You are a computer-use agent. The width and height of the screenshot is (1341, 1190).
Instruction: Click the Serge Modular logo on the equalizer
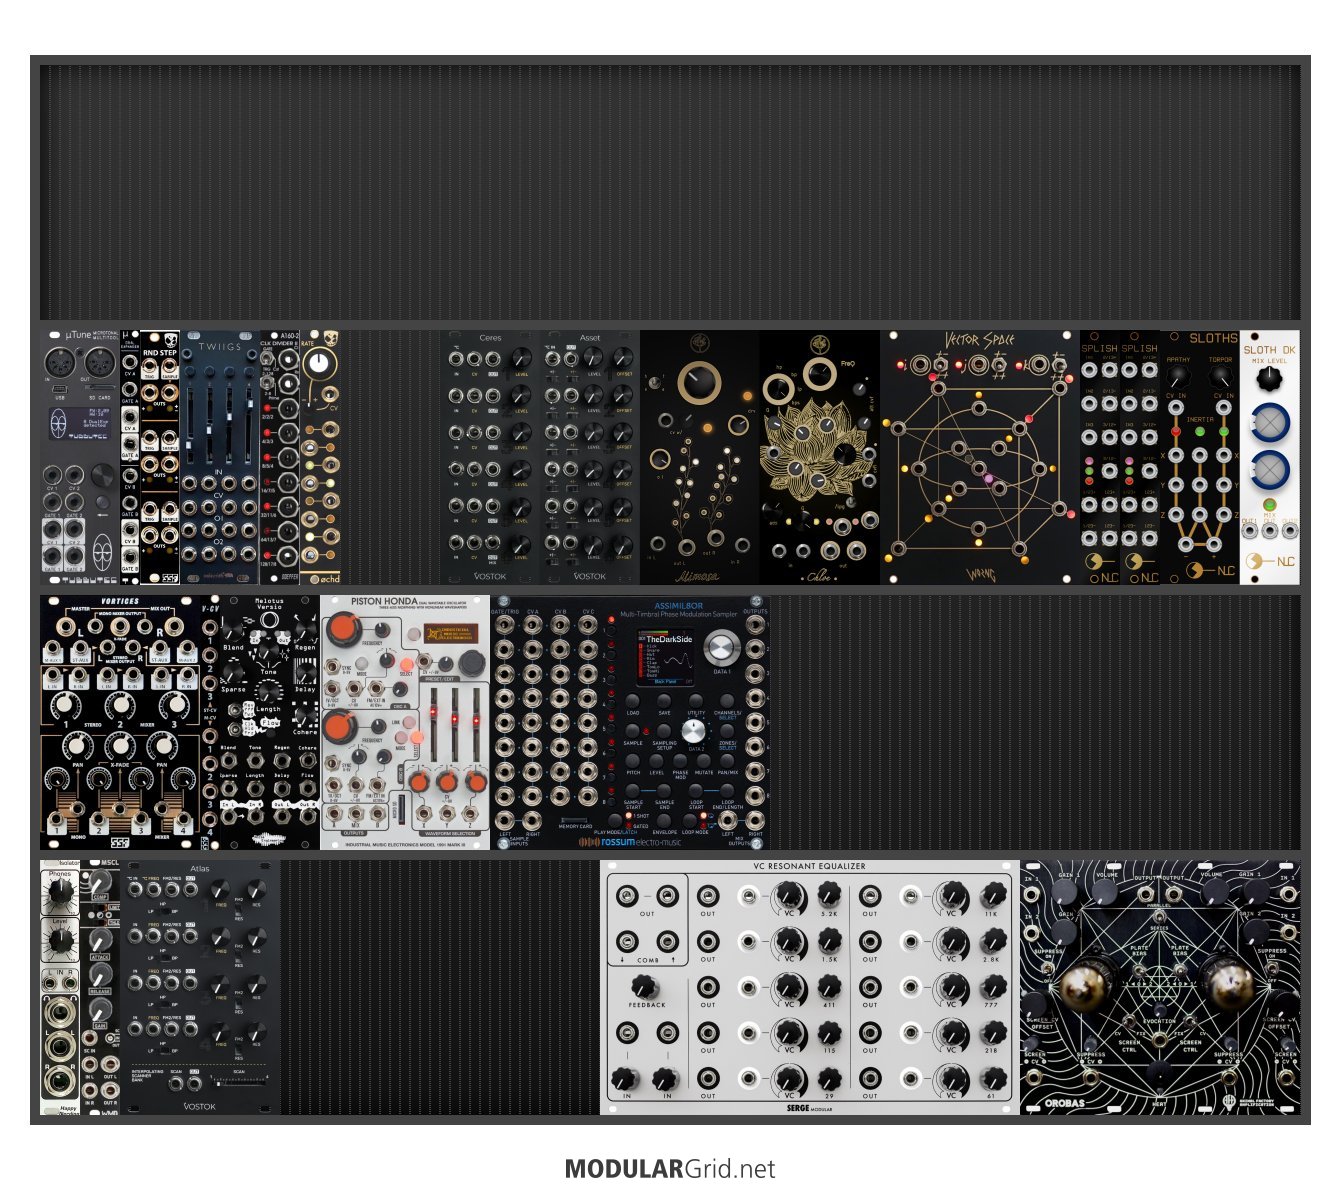point(810,1108)
